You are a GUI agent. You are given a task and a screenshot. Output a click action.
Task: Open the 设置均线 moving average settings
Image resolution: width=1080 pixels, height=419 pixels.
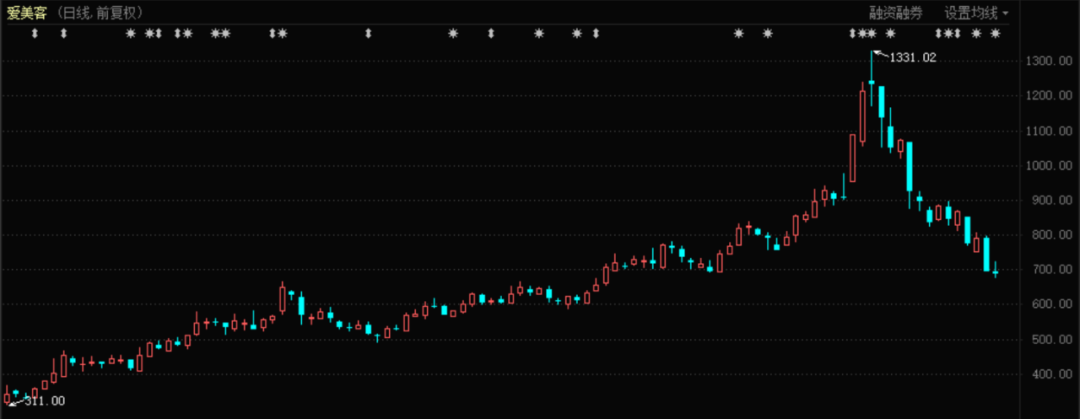970,13
